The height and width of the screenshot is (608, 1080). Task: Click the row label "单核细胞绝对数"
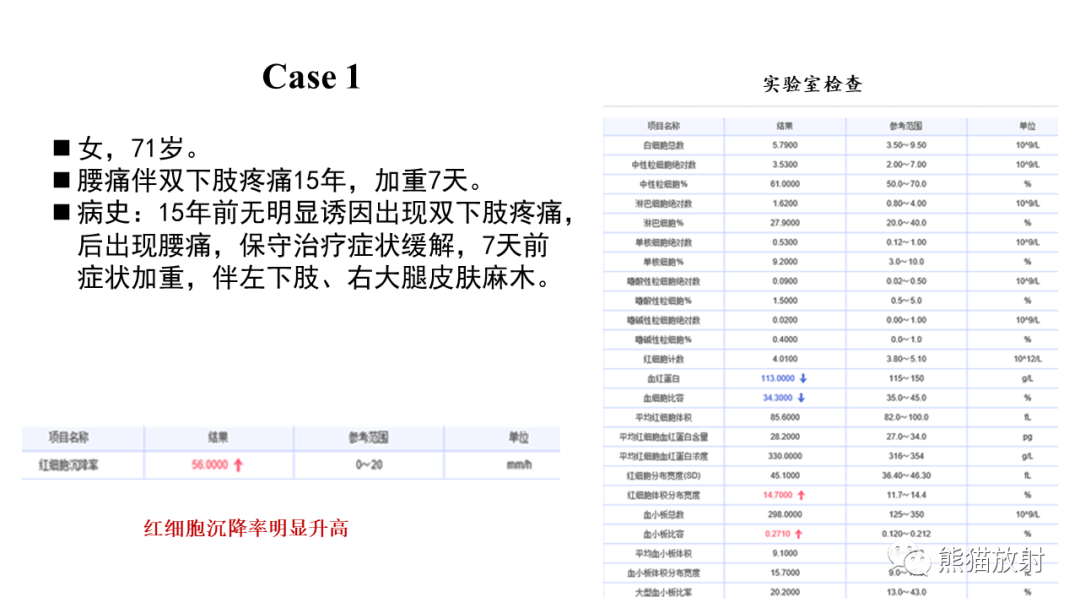pos(663,242)
